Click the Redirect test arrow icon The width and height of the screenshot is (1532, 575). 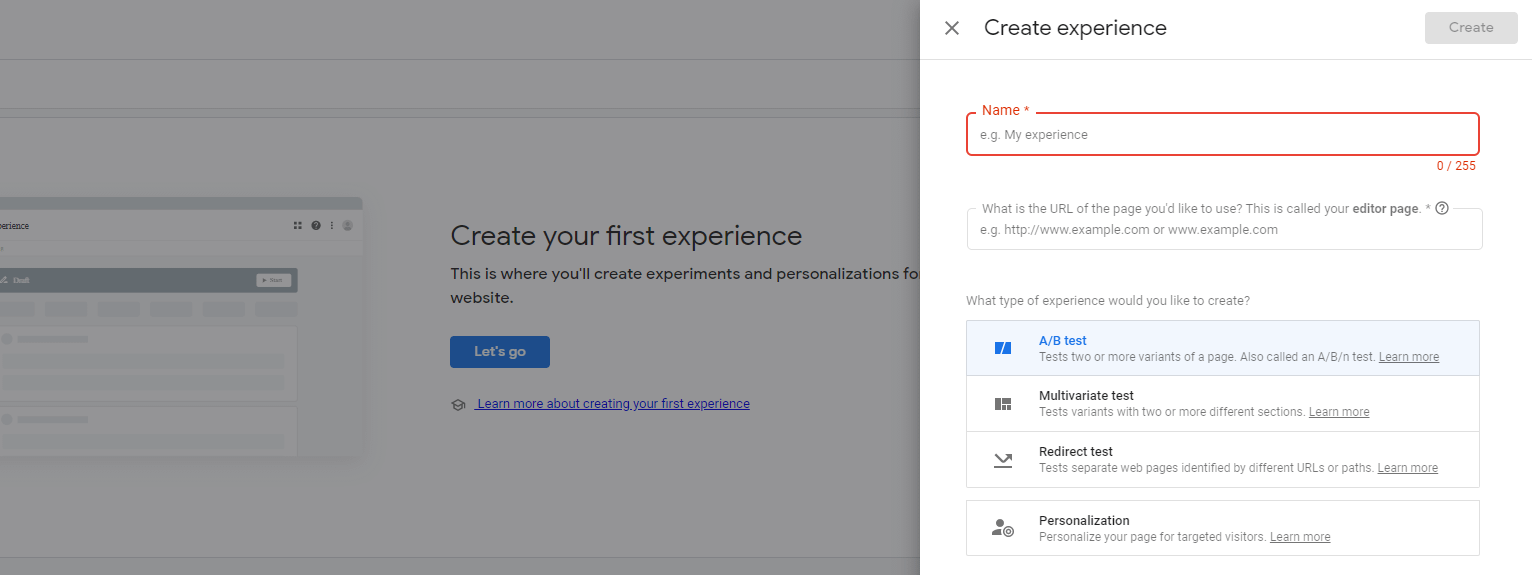pyautogui.click(x=1003, y=460)
